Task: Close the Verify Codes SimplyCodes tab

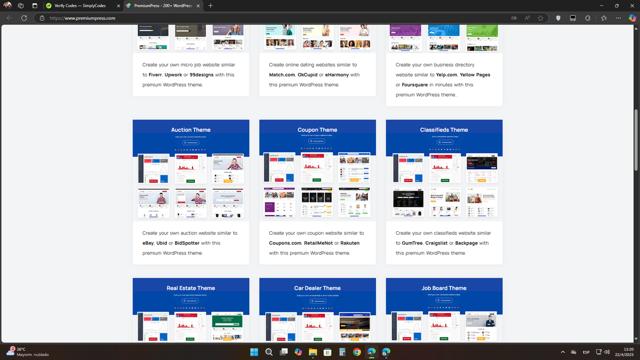Action: (118, 6)
